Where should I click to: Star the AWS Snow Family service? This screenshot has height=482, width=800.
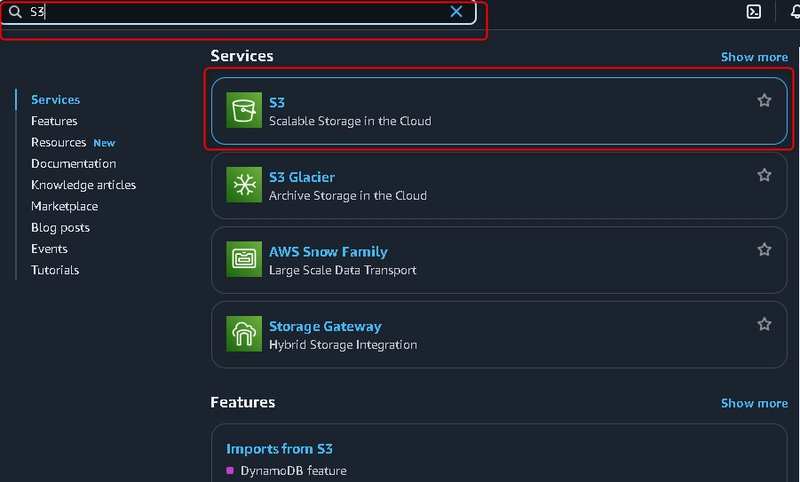(764, 249)
